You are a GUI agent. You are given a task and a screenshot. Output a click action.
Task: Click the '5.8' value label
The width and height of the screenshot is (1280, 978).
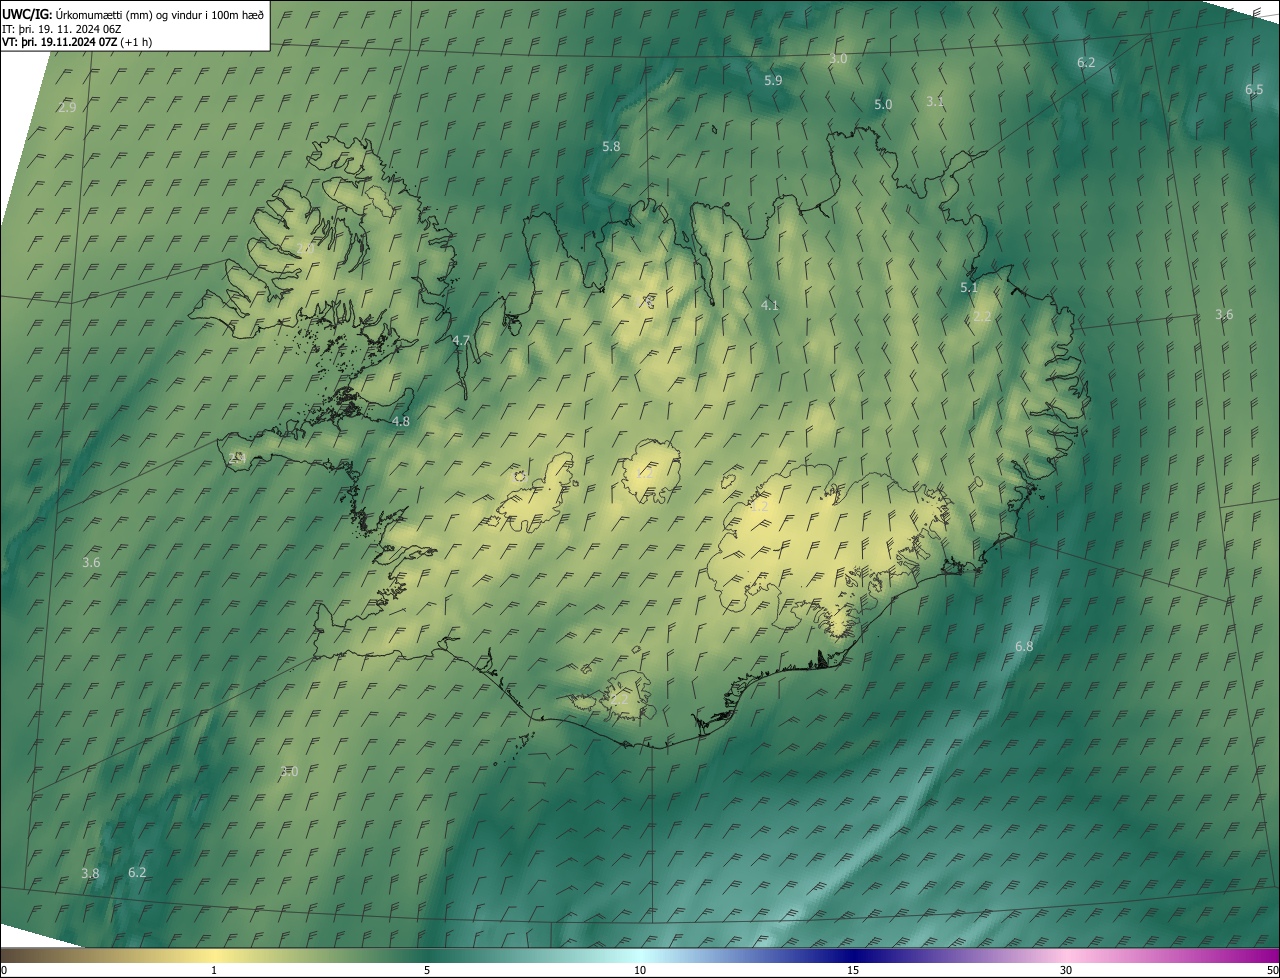pos(611,146)
